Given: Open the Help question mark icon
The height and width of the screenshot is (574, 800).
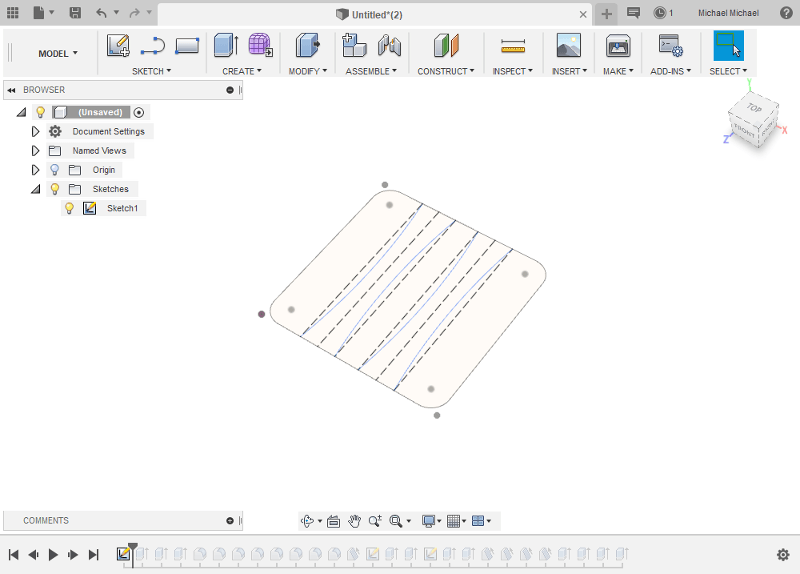Looking at the screenshot, I should click(786, 13).
